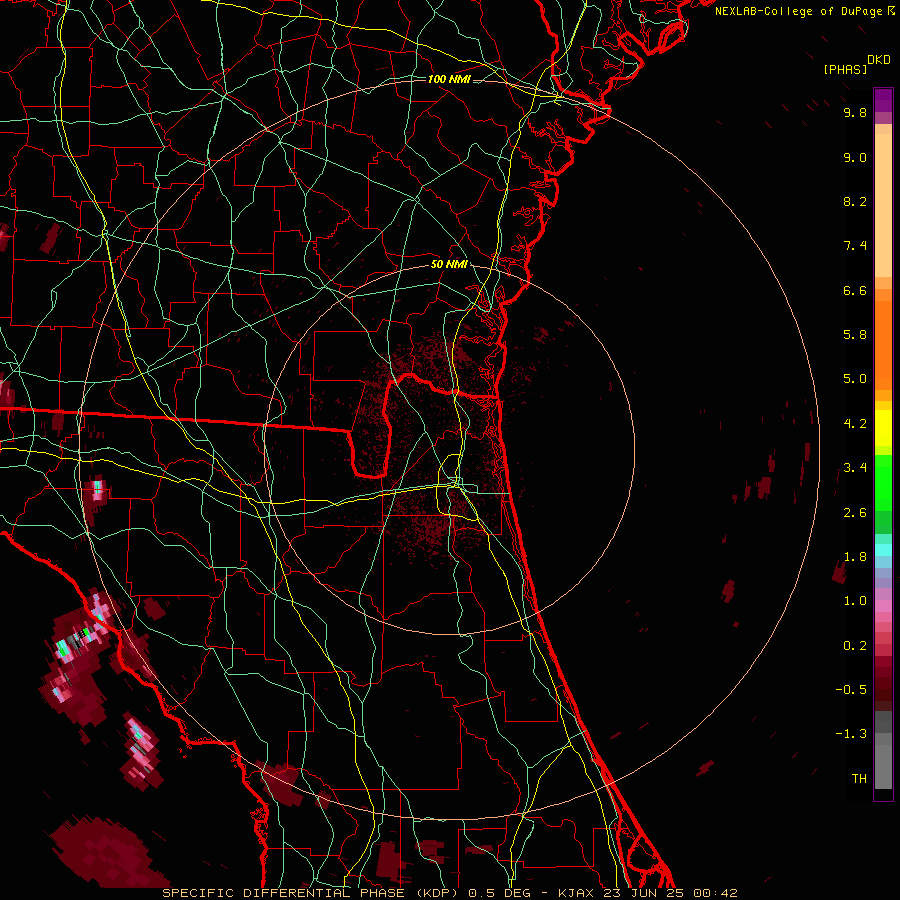The image size is (900, 900).
Task: Click the 6.6 label on the color scale
Action: click(x=855, y=290)
